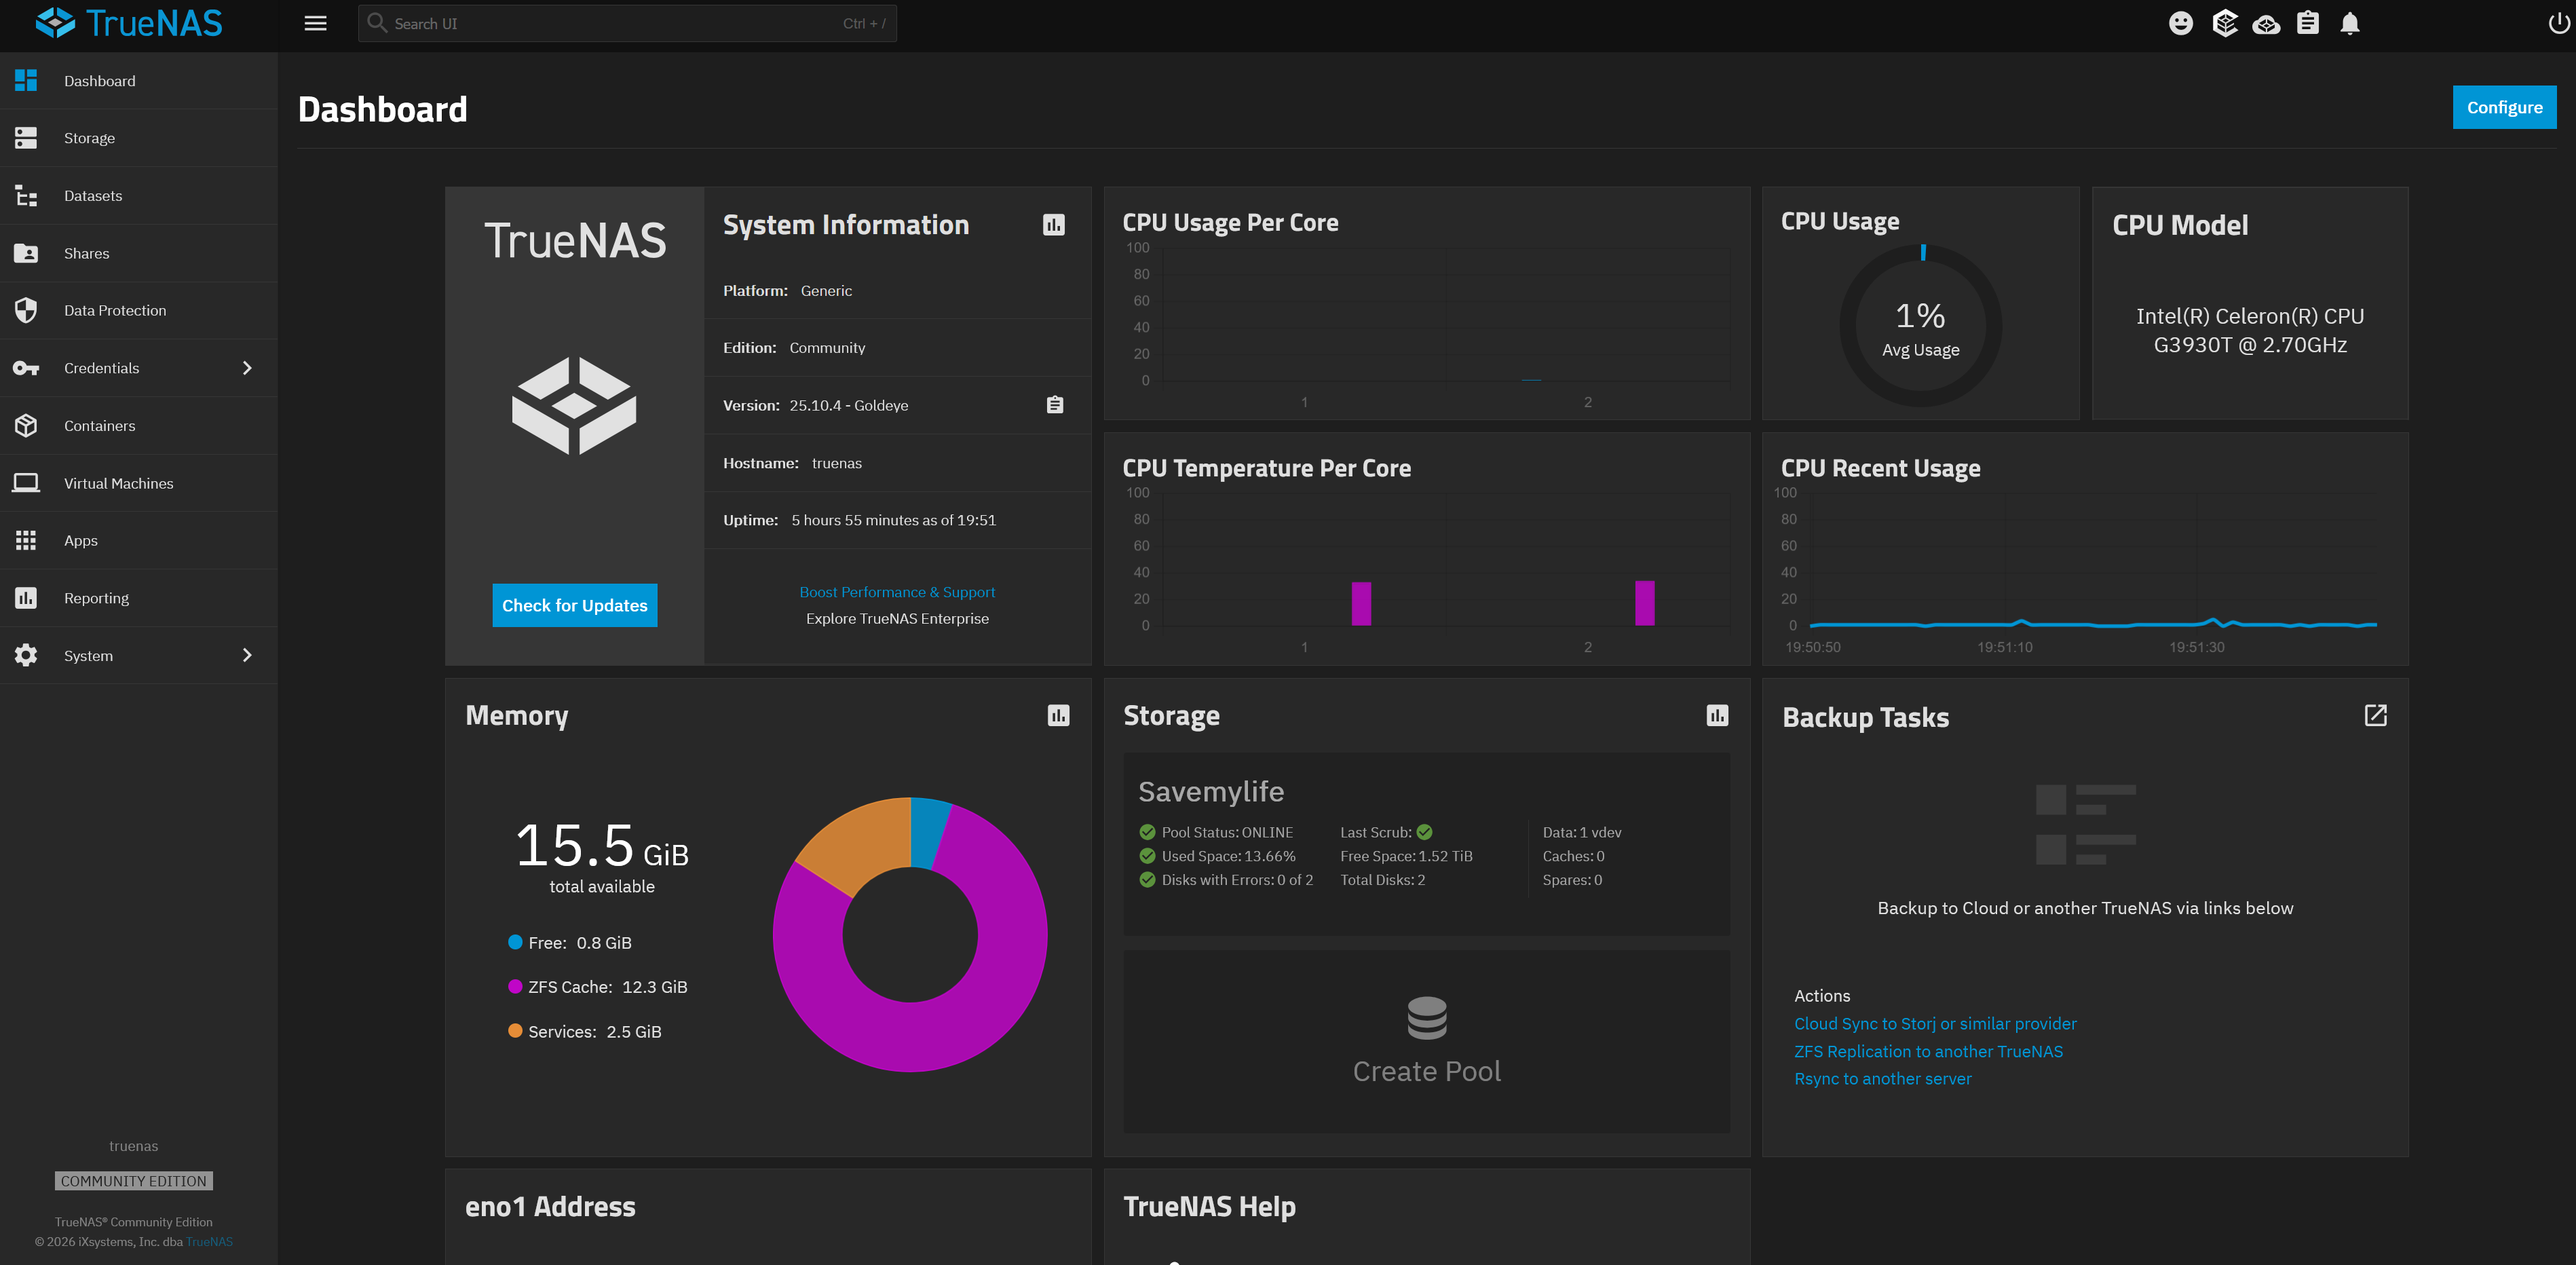Image resolution: width=2576 pixels, height=1265 pixels.
Task: Expand the Credentials submenu chevron
Action: 247,368
